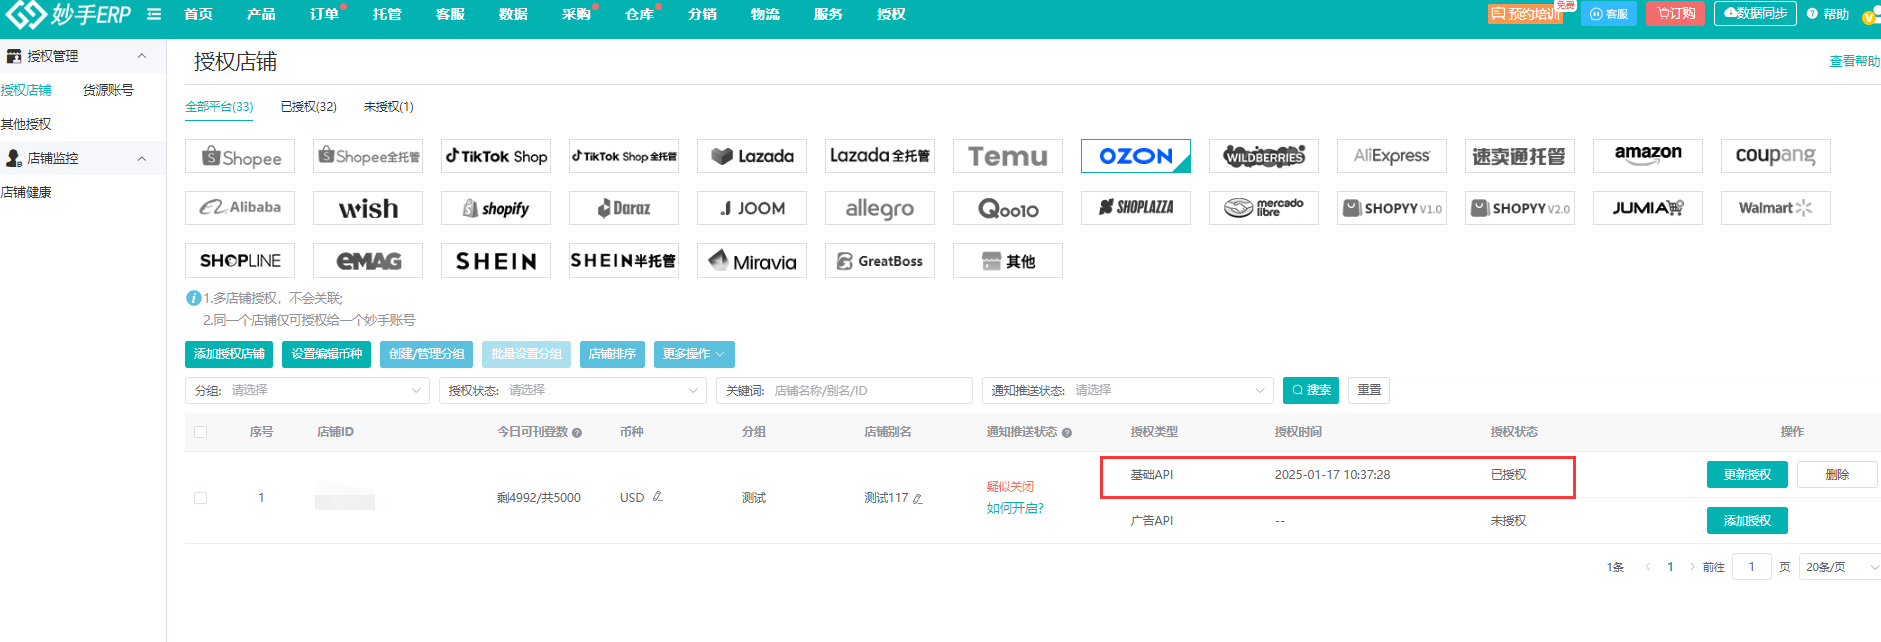Edit store alias 测试117 pencil icon
This screenshot has height=642, width=1881.
pyautogui.click(x=918, y=498)
